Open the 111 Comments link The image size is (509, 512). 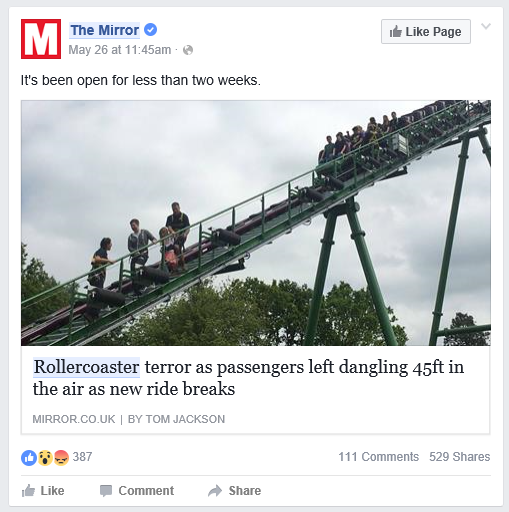tap(379, 457)
